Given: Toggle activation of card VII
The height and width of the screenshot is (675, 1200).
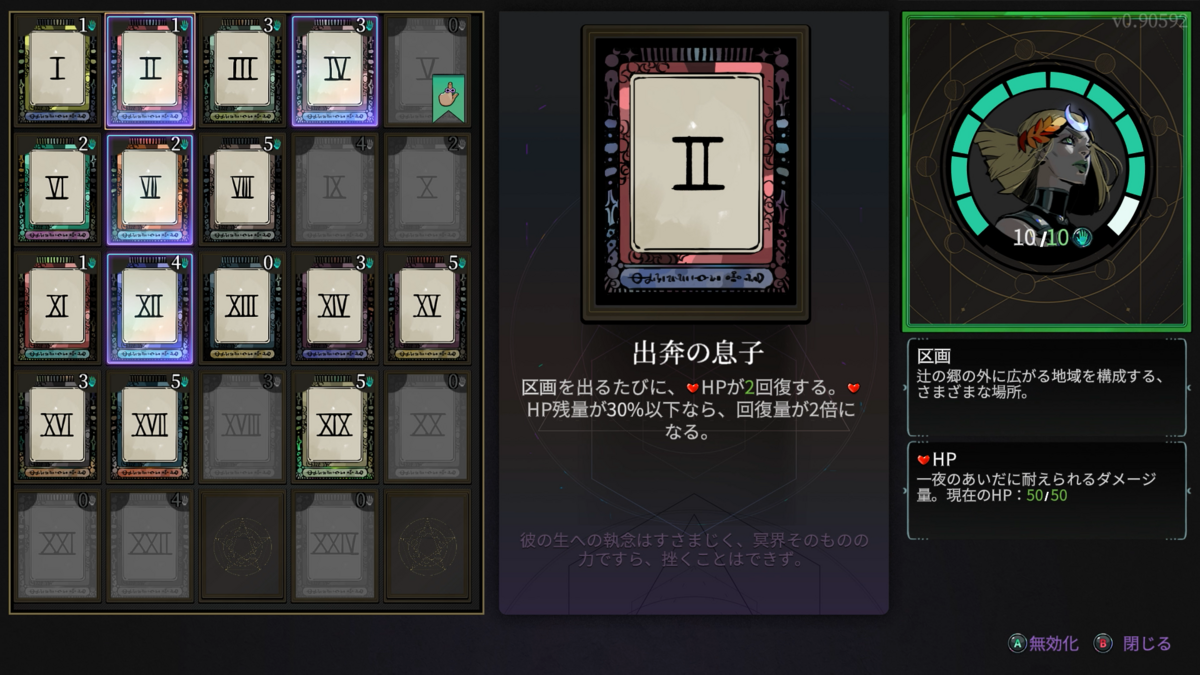Looking at the screenshot, I should pos(150,189).
